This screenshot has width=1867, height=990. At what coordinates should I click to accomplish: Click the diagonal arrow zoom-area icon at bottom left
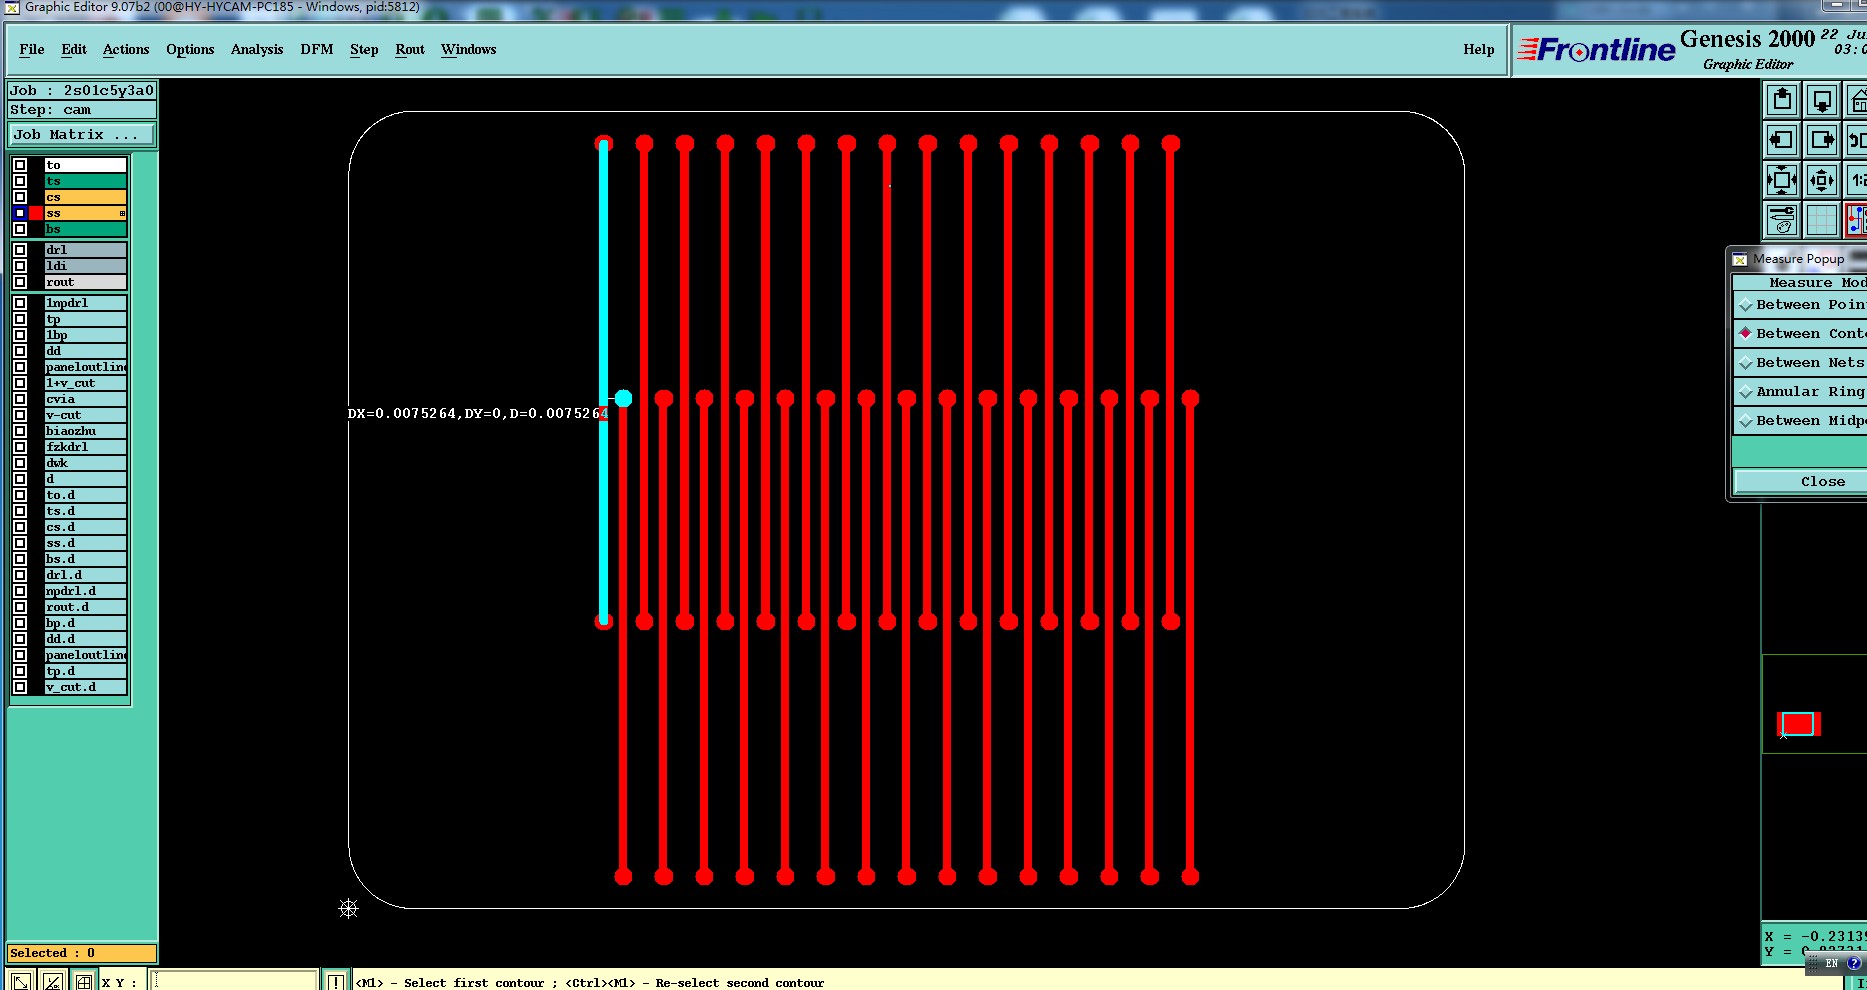coord(20,981)
